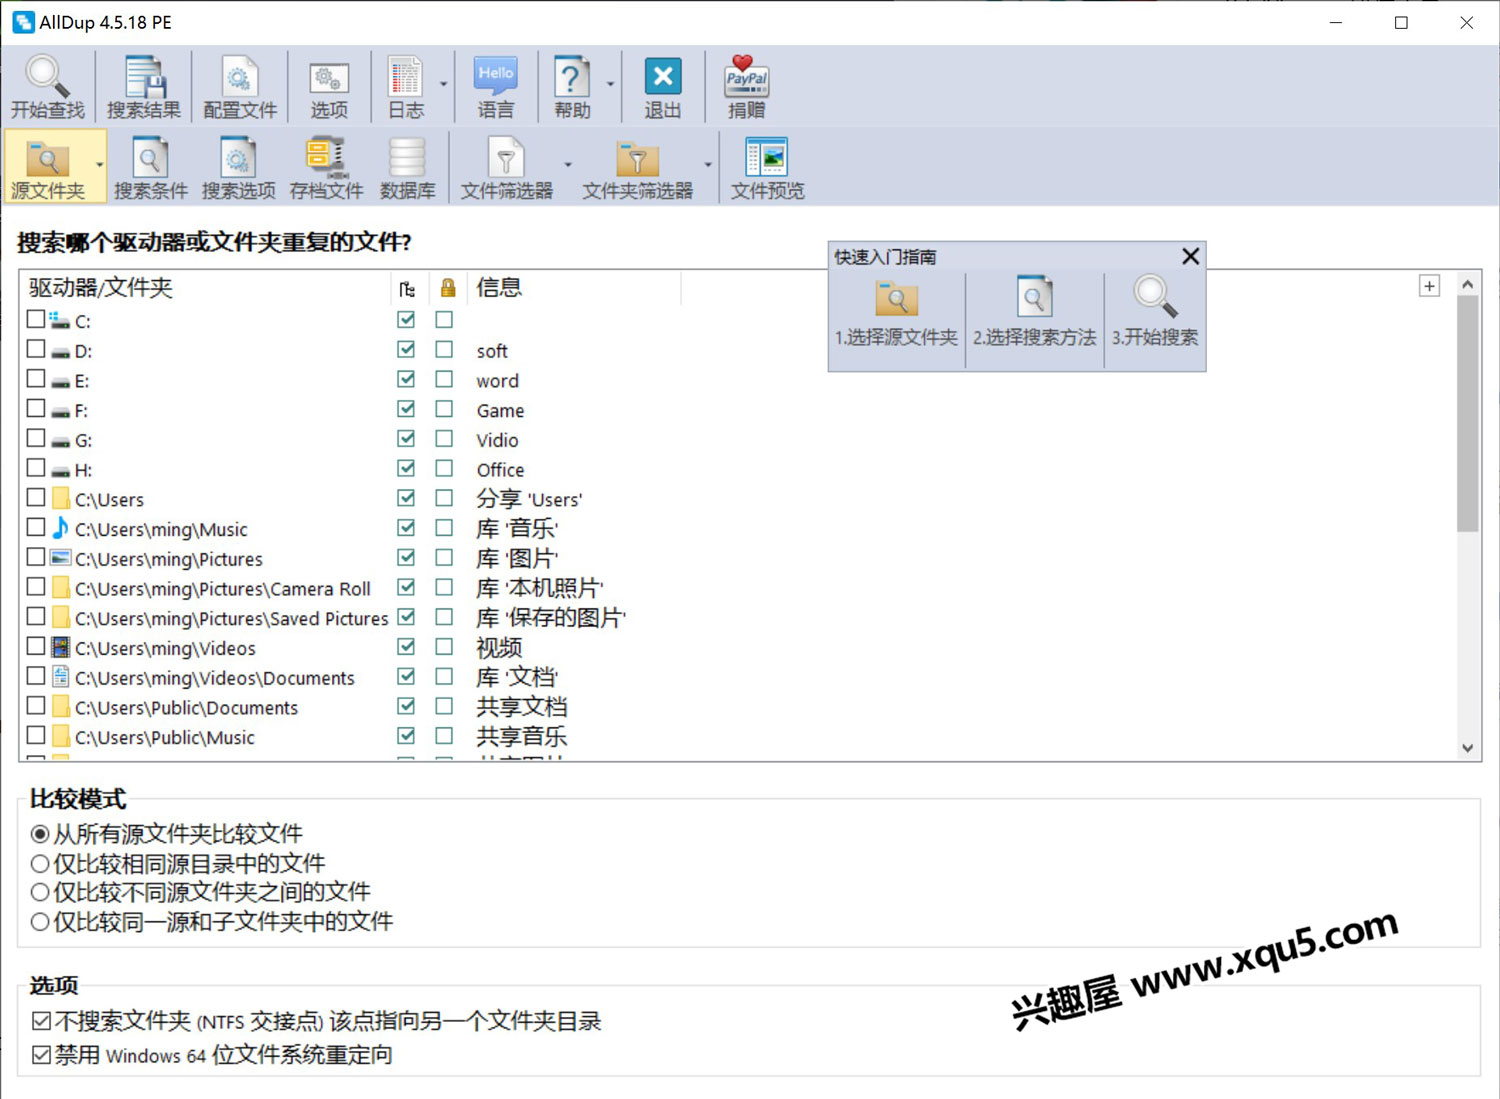Click the 驱动器/文件夹 column header
This screenshot has width=1500, height=1099.
pos(205,288)
